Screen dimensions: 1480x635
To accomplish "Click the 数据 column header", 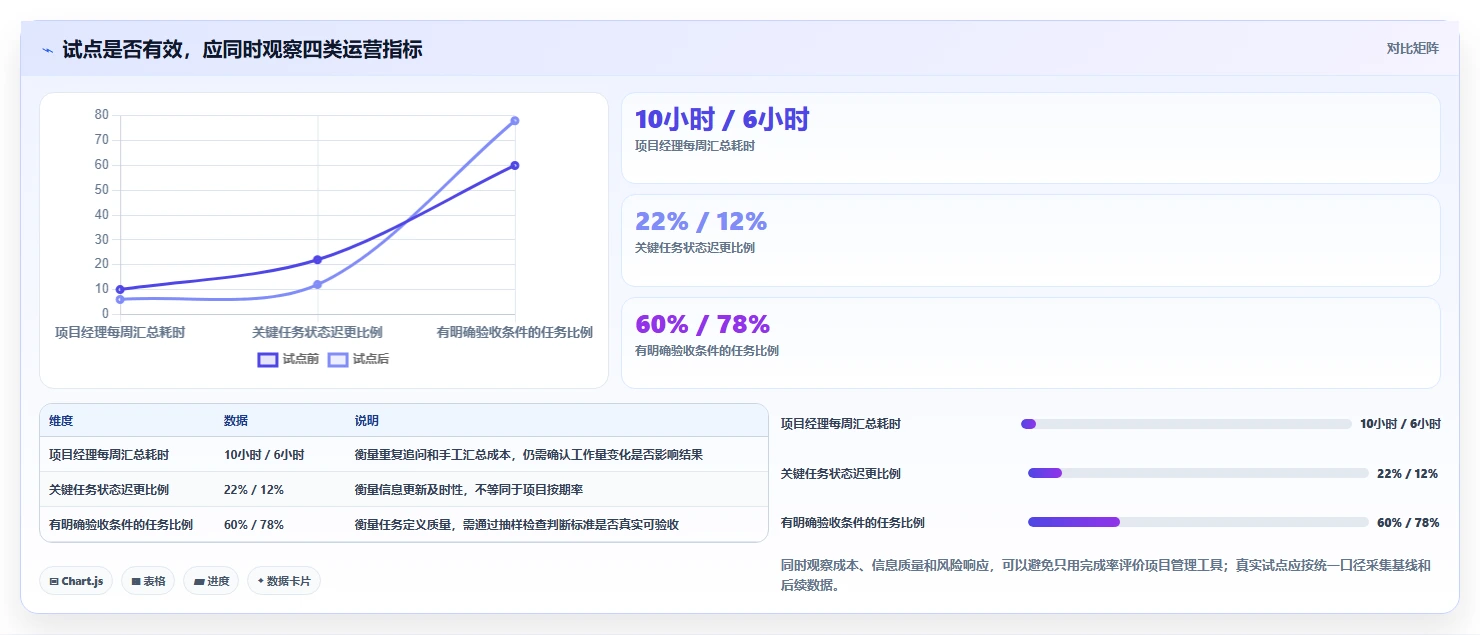I will pyautogui.click(x=236, y=421).
